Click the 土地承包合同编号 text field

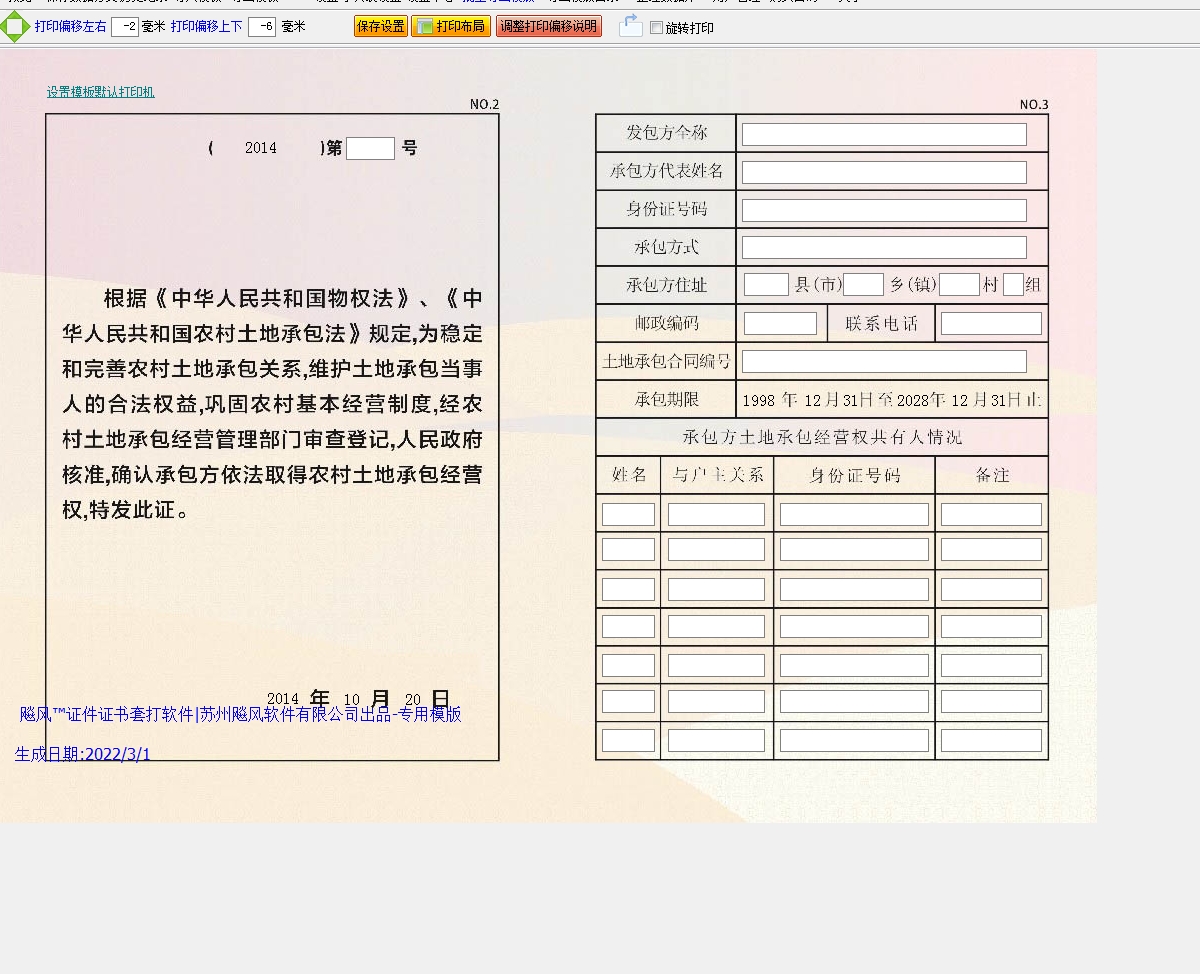coord(884,361)
